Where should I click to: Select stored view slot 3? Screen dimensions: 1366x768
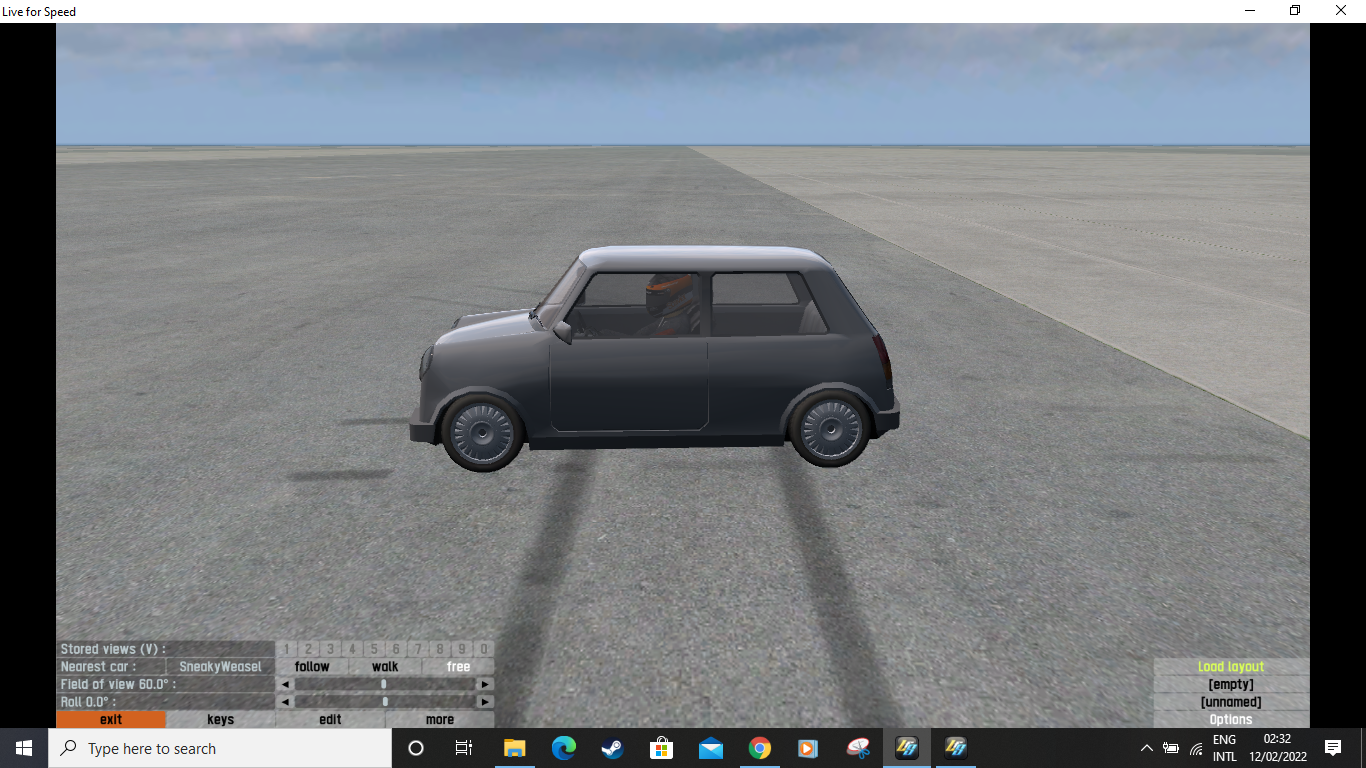330,649
